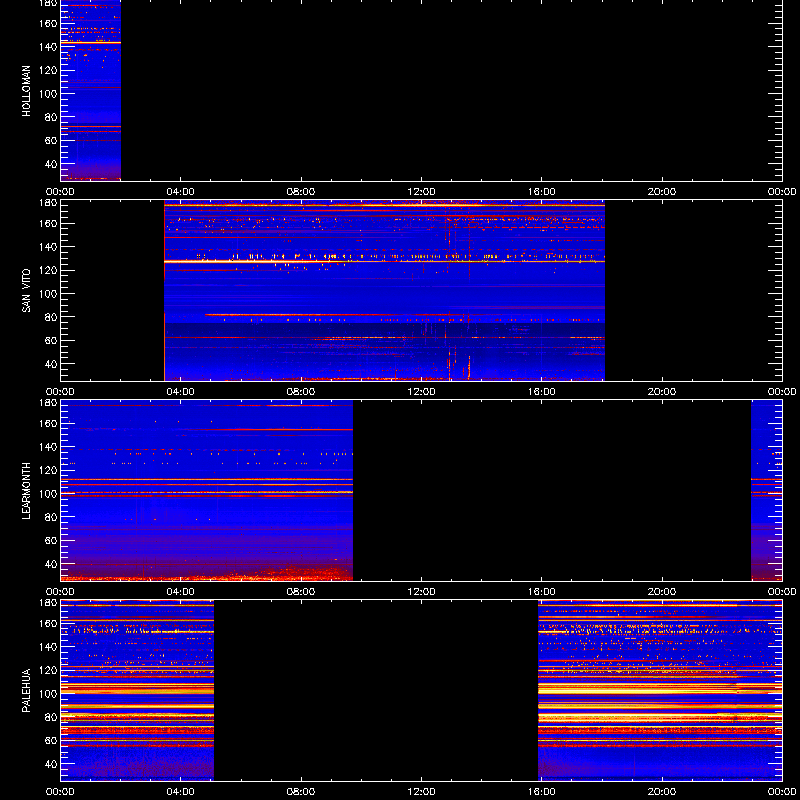
Task: Pick the 100 frequency label on Learmonth axis
Action: click(x=48, y=494)
